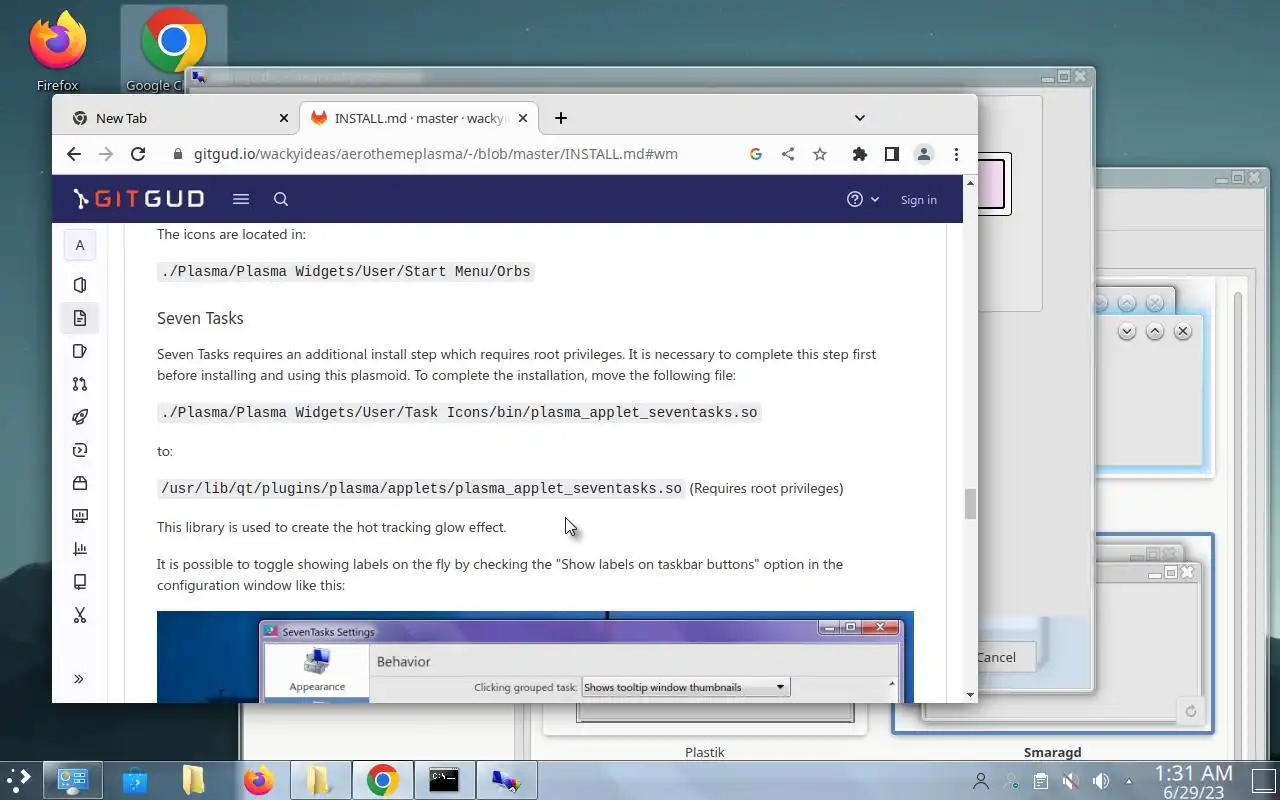
Task: Click the project avatar letter A
Action: pos(80,245)
